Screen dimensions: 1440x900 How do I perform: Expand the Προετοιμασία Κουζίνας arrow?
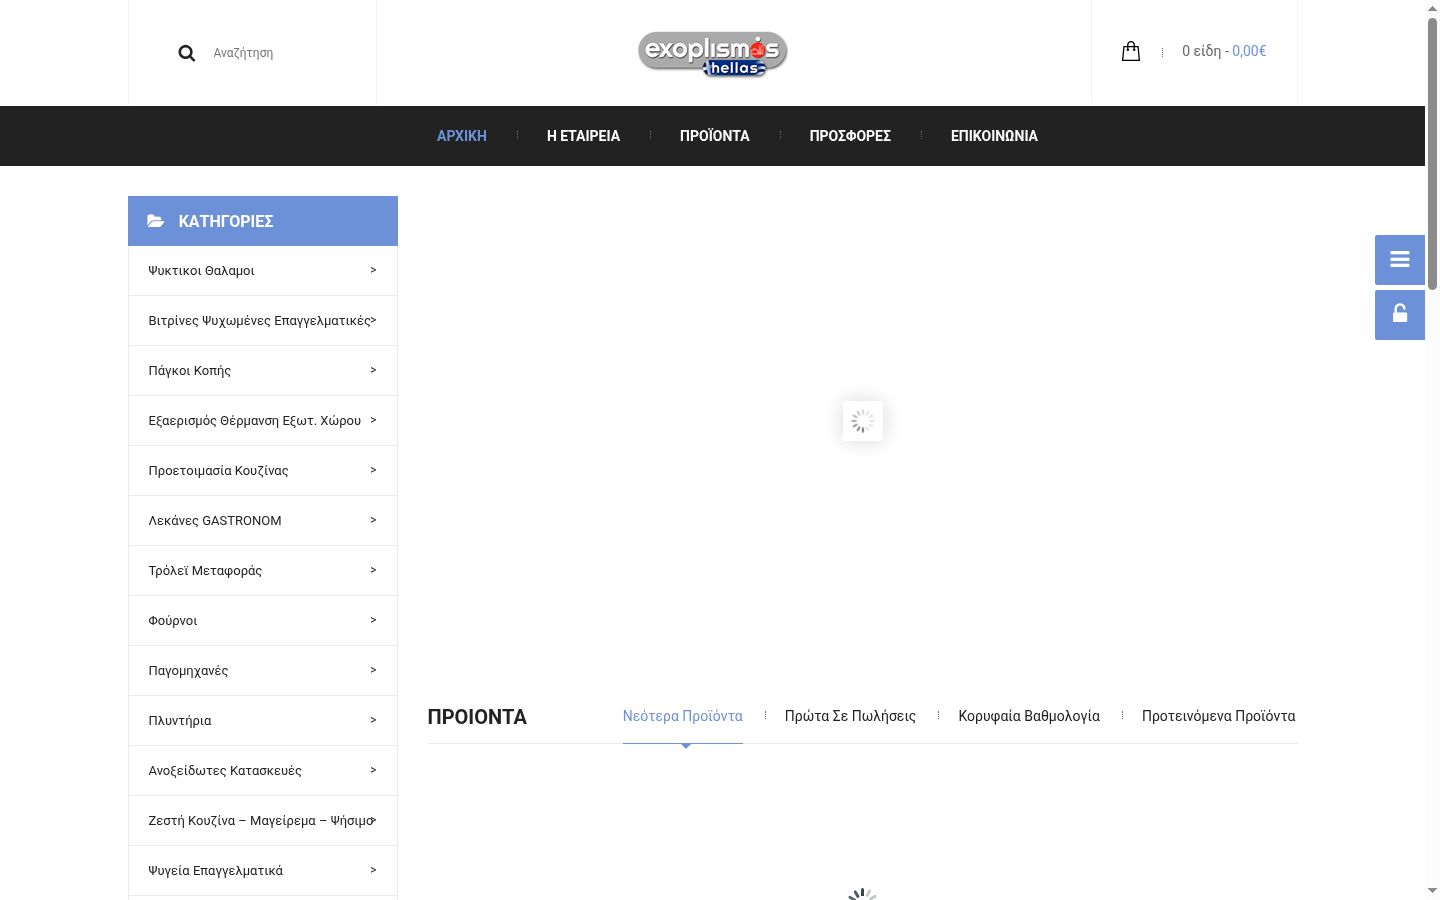[x=373, y=470]
